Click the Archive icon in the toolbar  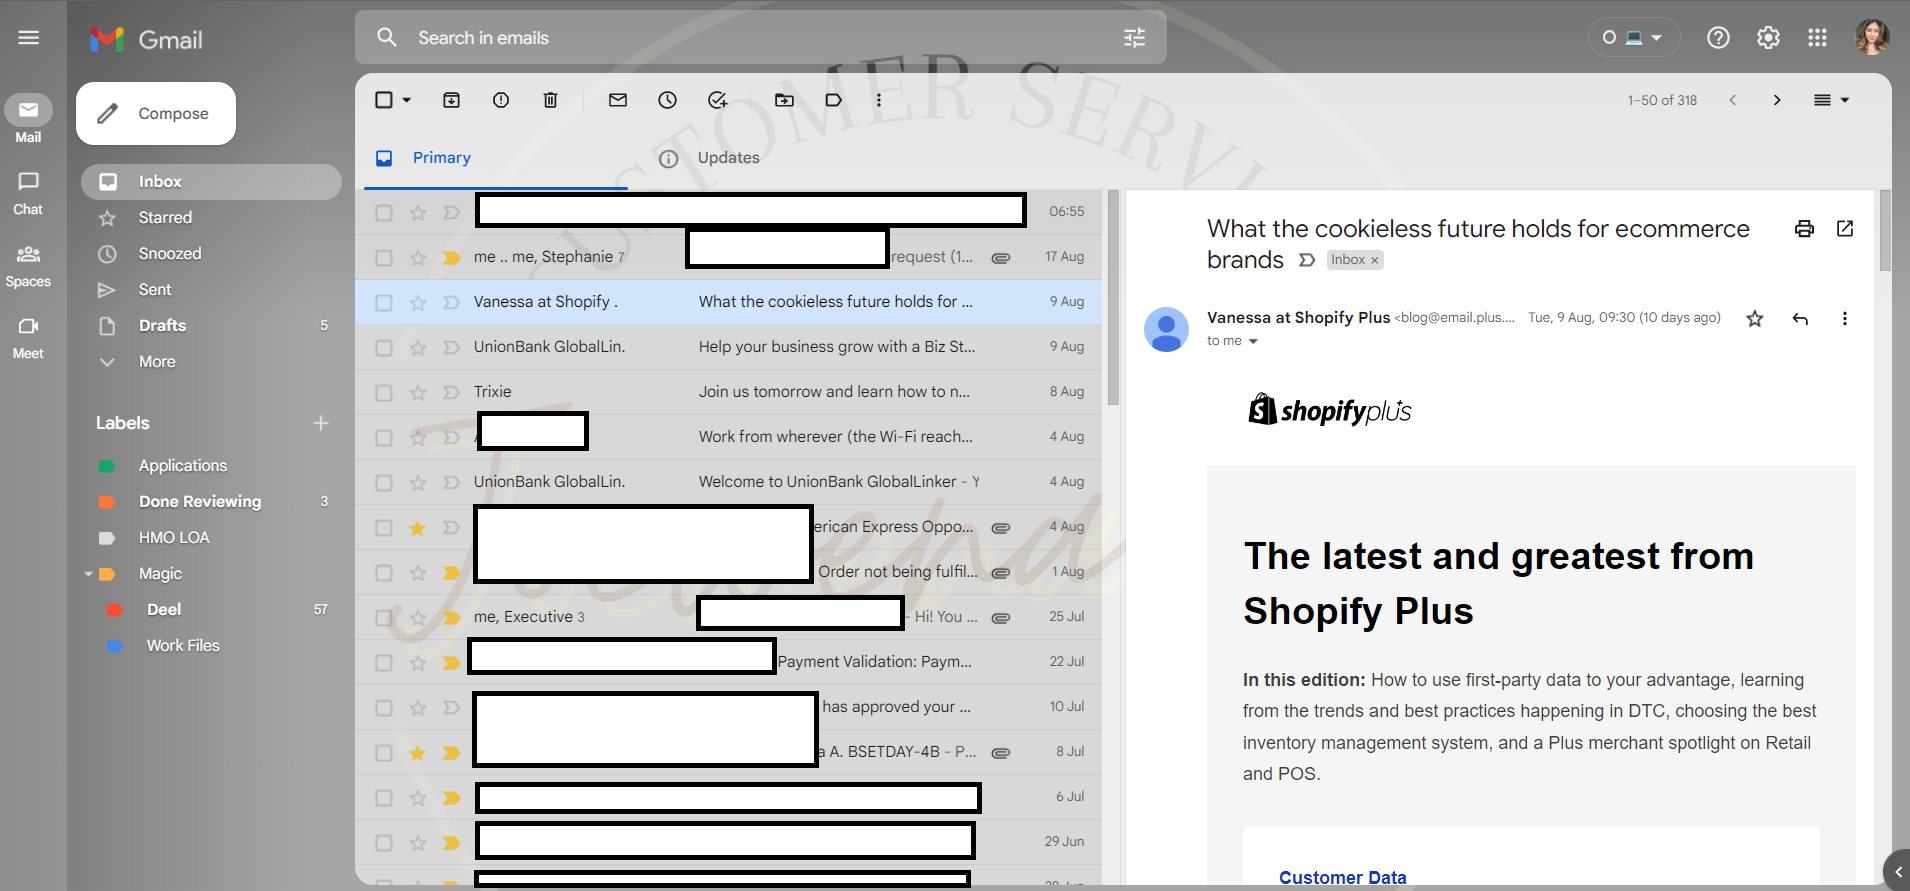pos(452,100)
